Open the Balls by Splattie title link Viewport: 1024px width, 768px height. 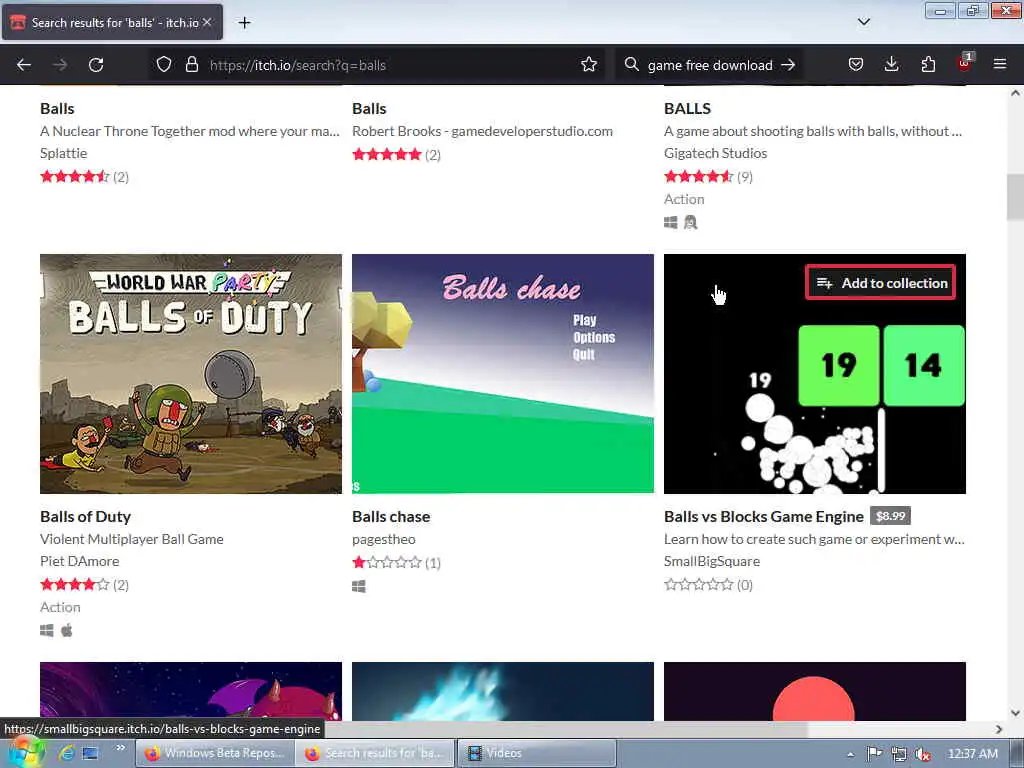[x=57, y=108]
